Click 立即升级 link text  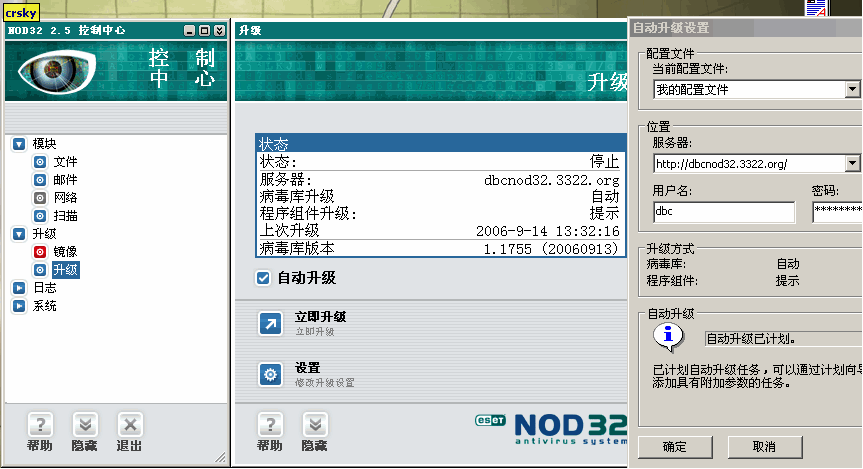[x=320, y=317]
